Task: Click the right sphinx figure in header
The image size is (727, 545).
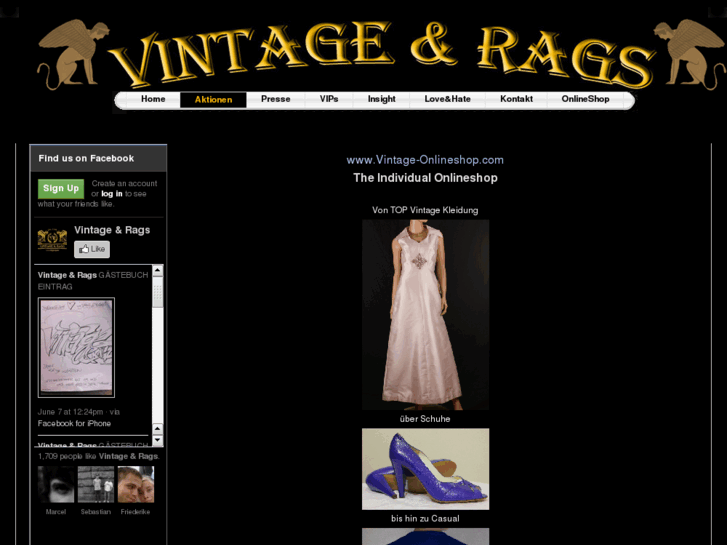Action: tap(690, 55)
